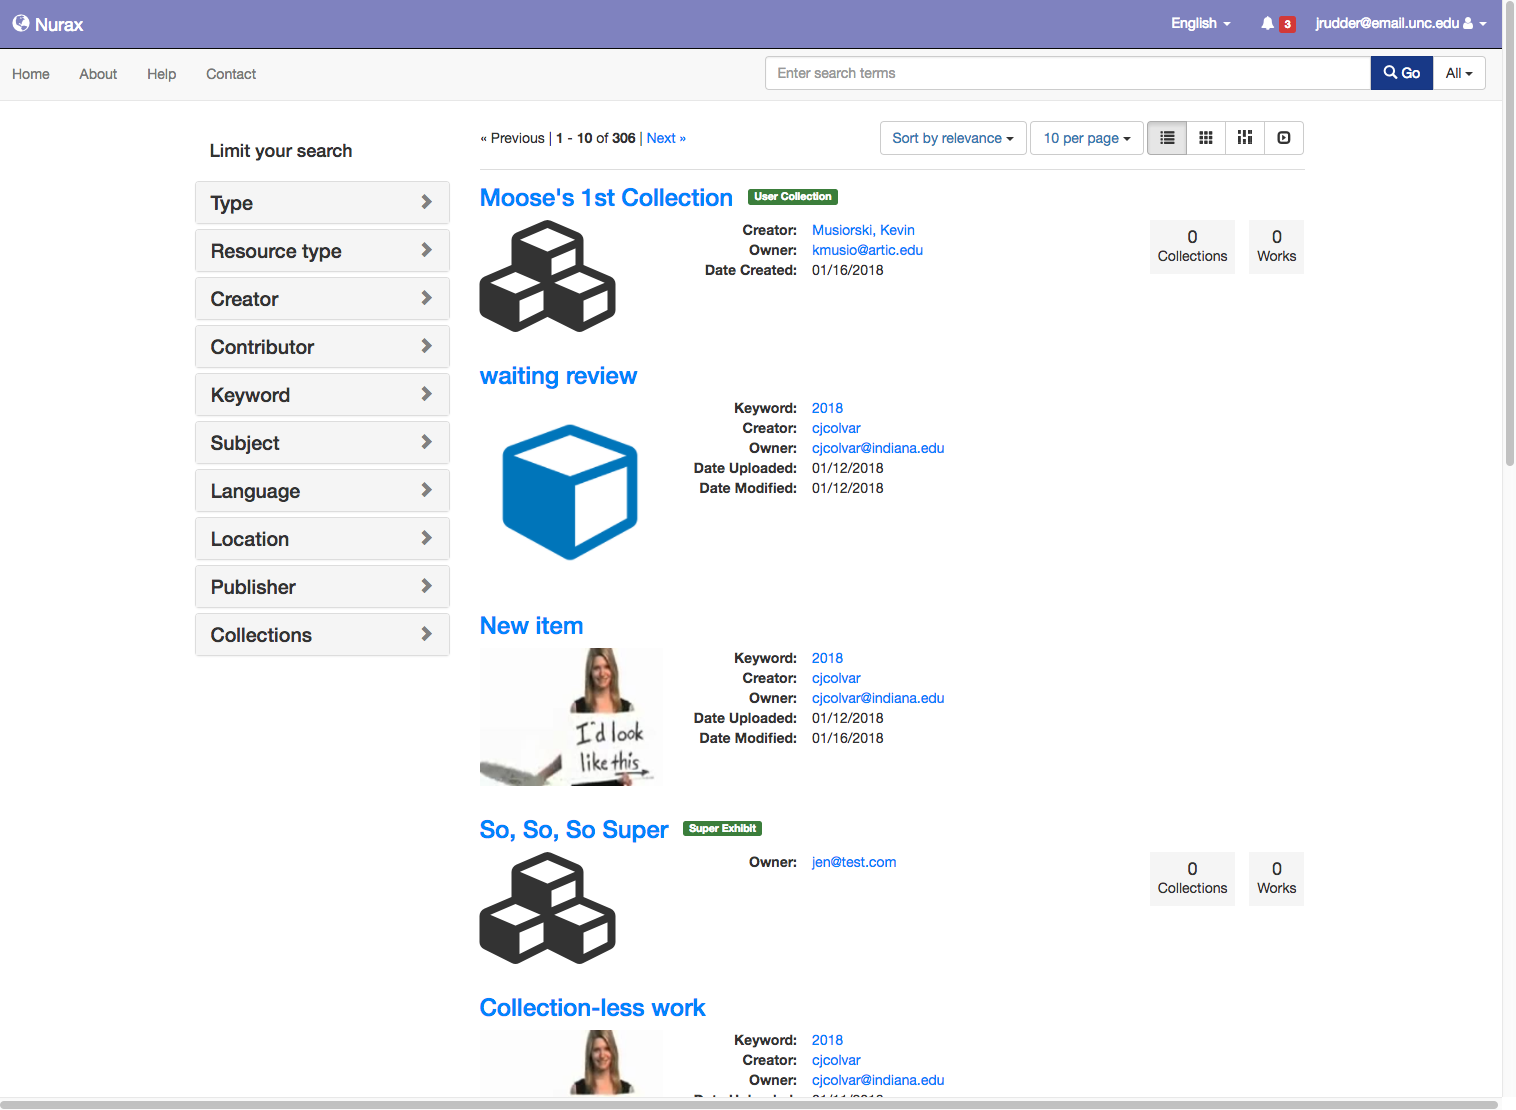Open Moose's 1st Collection title

[x=606, y=198]
